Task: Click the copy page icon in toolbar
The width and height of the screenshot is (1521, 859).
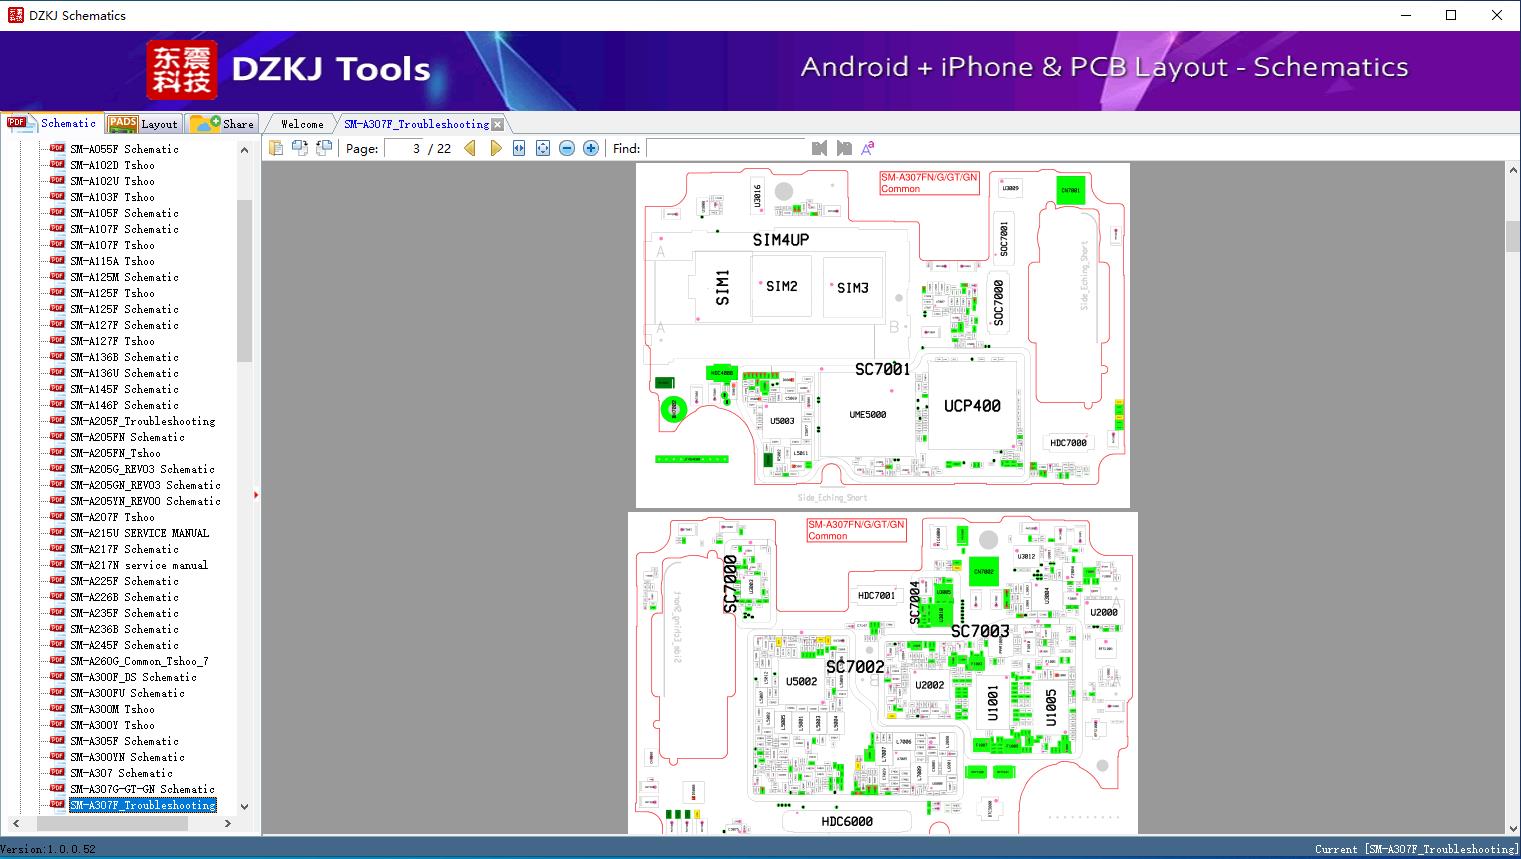Action: coord(276,148)
